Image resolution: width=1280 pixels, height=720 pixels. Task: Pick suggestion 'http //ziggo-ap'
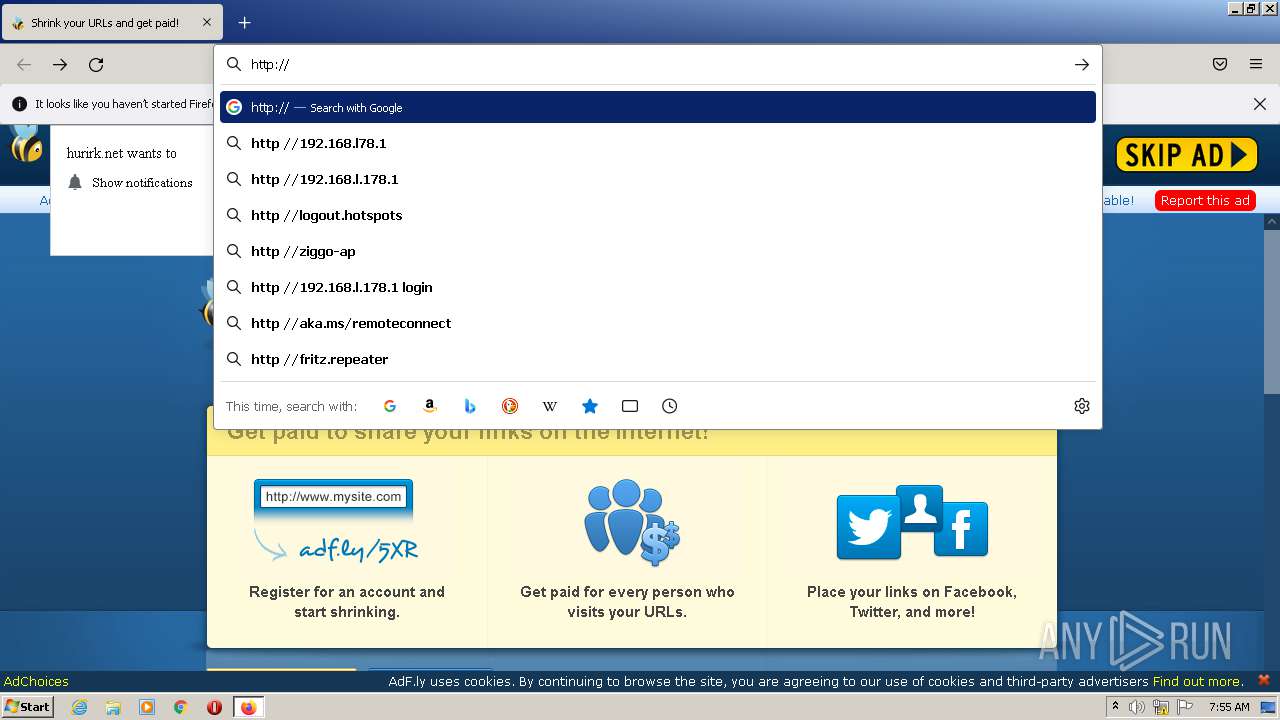(x=658, y=251)
